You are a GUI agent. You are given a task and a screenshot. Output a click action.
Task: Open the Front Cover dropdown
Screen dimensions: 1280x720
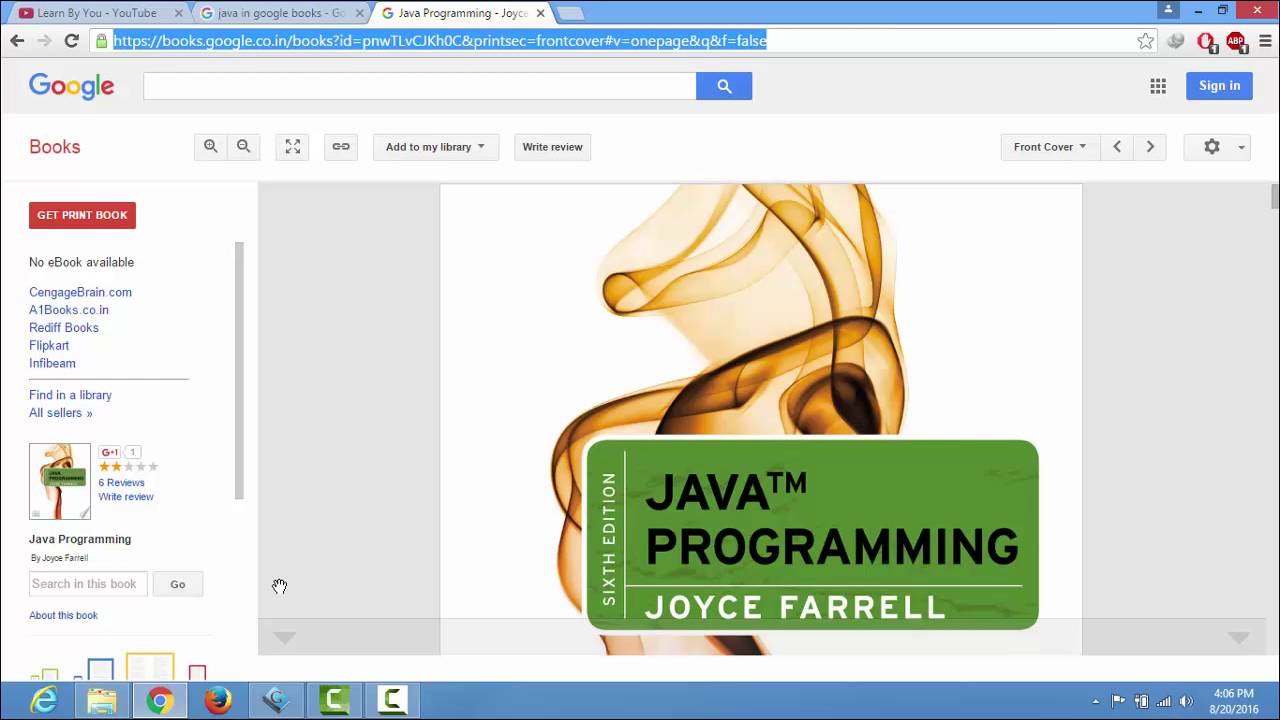pyautogui.click(x=1049, y=146)
